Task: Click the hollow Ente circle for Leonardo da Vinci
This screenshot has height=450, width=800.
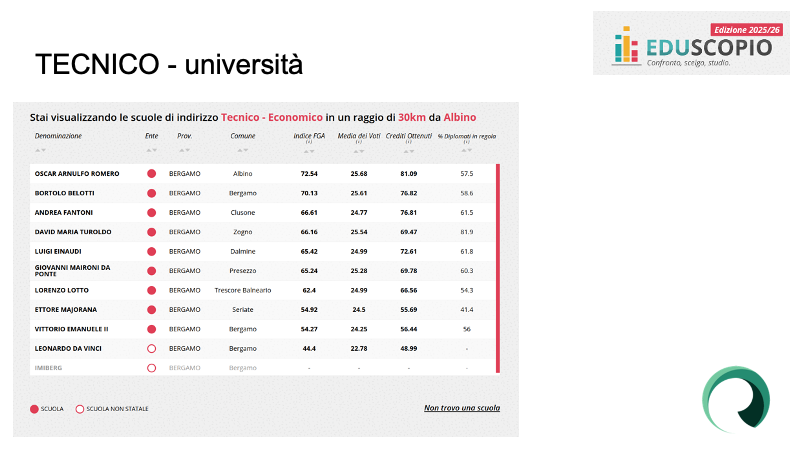Action: [152, 348]
